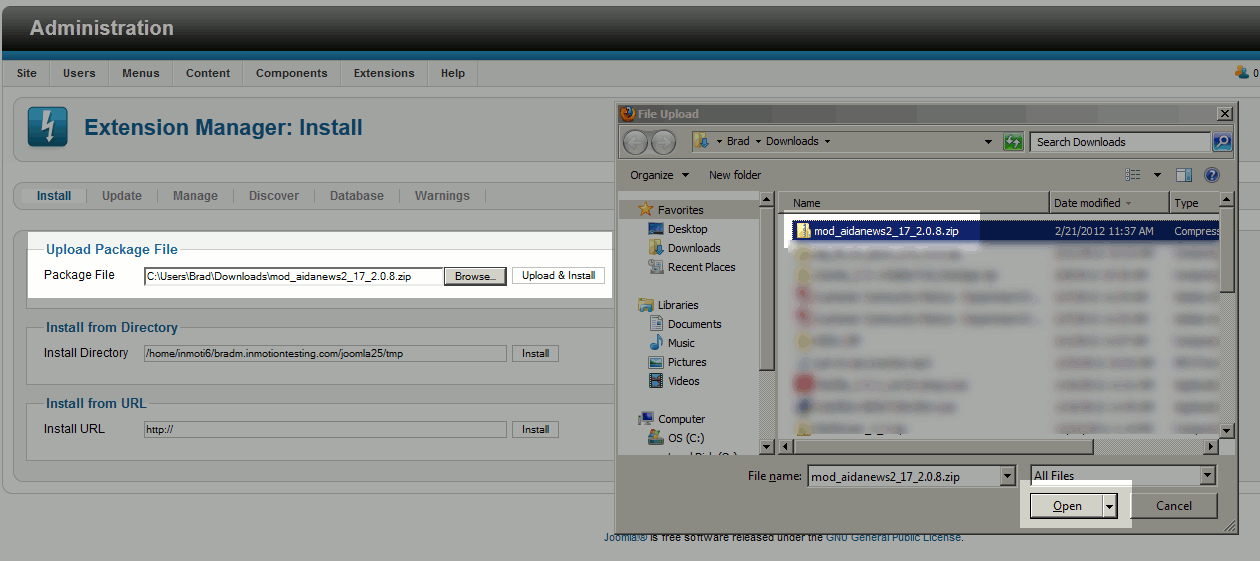This screenshot has width=1260, height=561.
Task: Click the search magnifier icon in Search Downloads
Action: pos(1221,142)
